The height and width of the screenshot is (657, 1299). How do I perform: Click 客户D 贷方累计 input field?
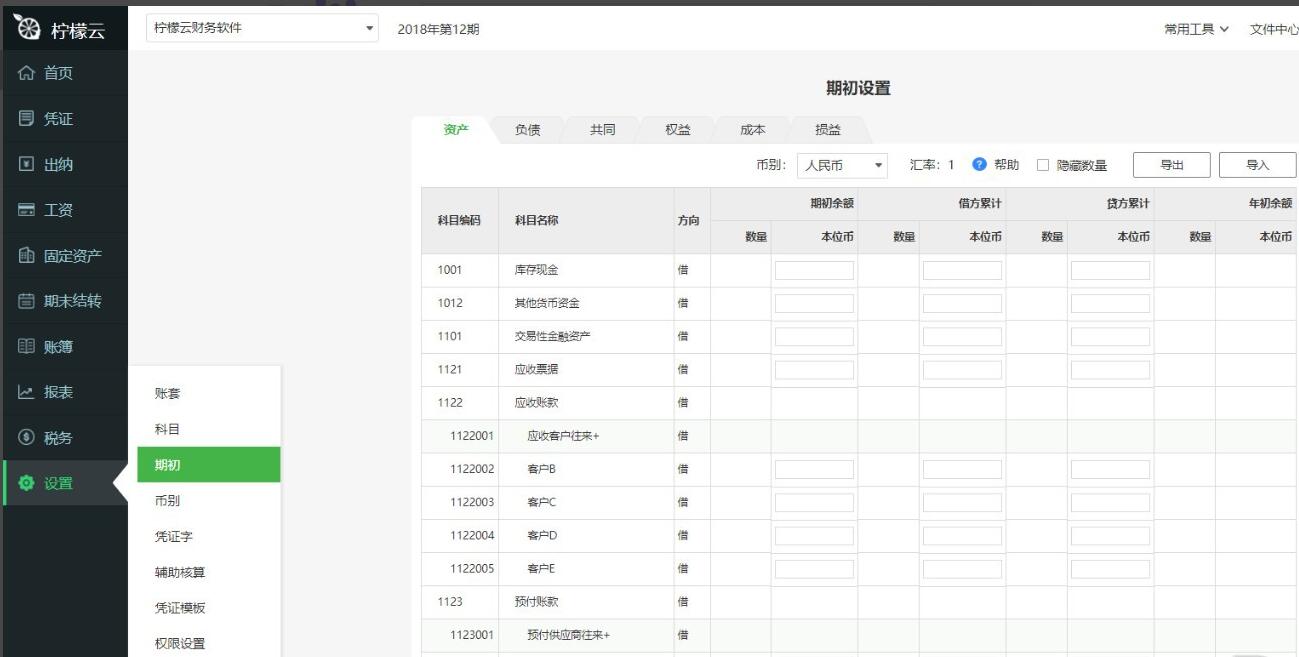coord(1110,536)
